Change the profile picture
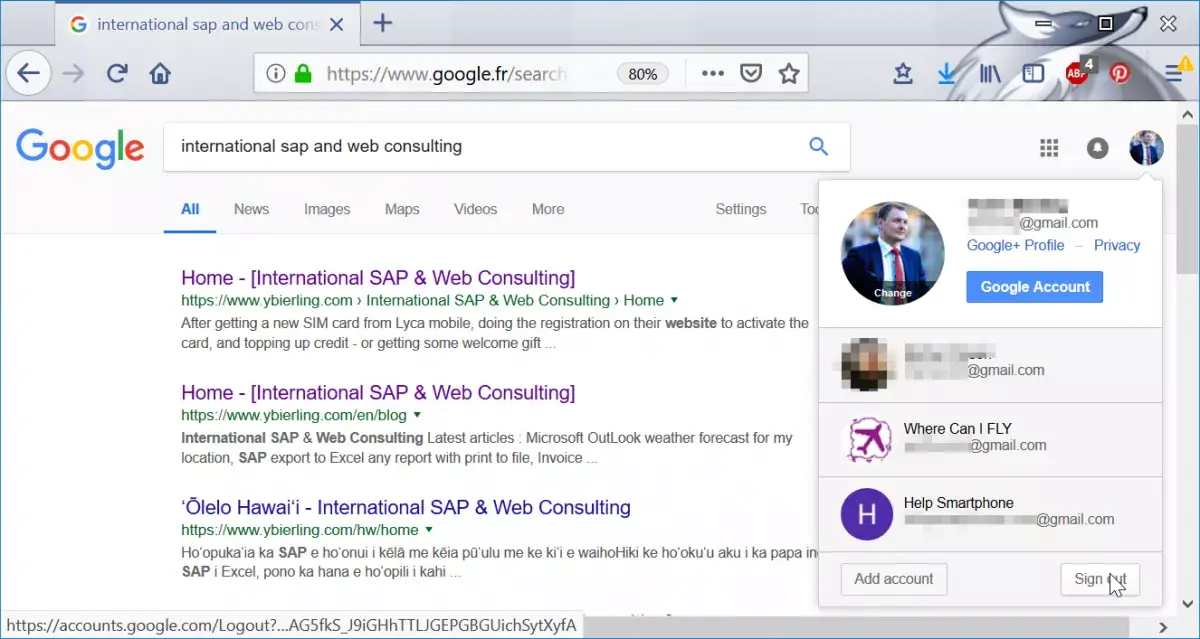Viewport: 1200px width, 639px height. (893, 293)
